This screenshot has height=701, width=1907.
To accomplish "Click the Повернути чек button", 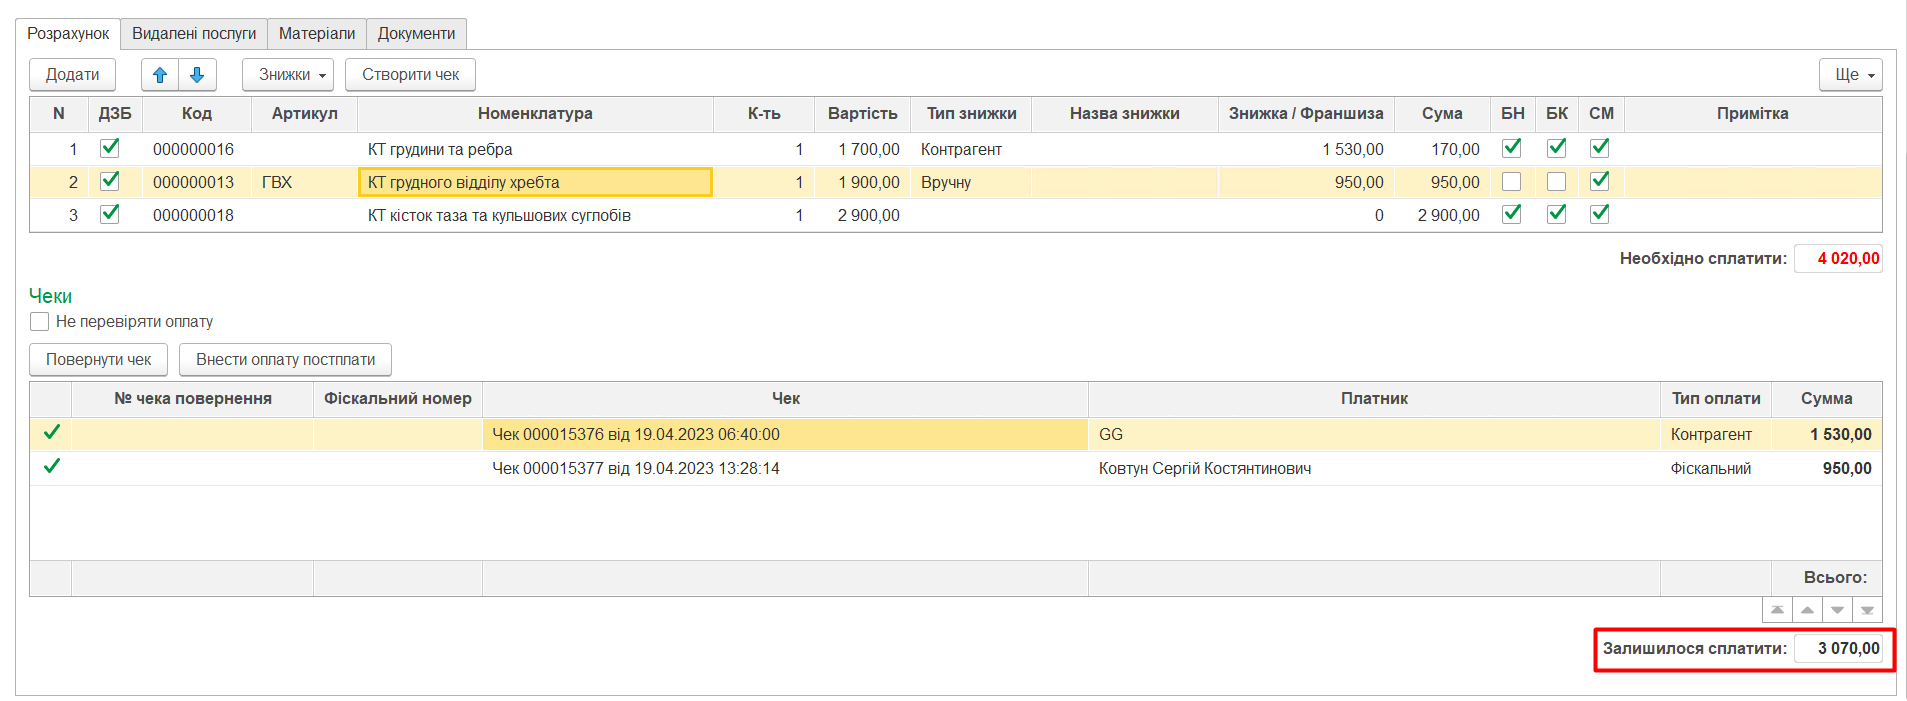I will pos(98,360).
